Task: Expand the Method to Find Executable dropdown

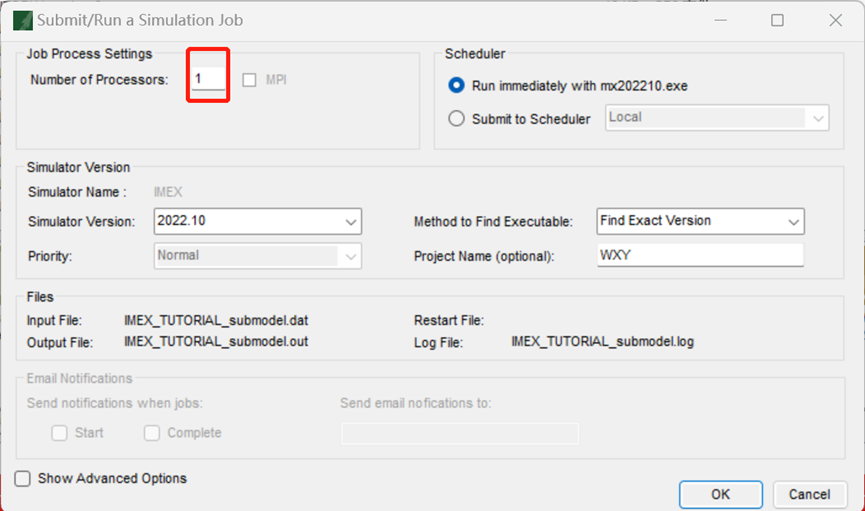Action: 700,221
